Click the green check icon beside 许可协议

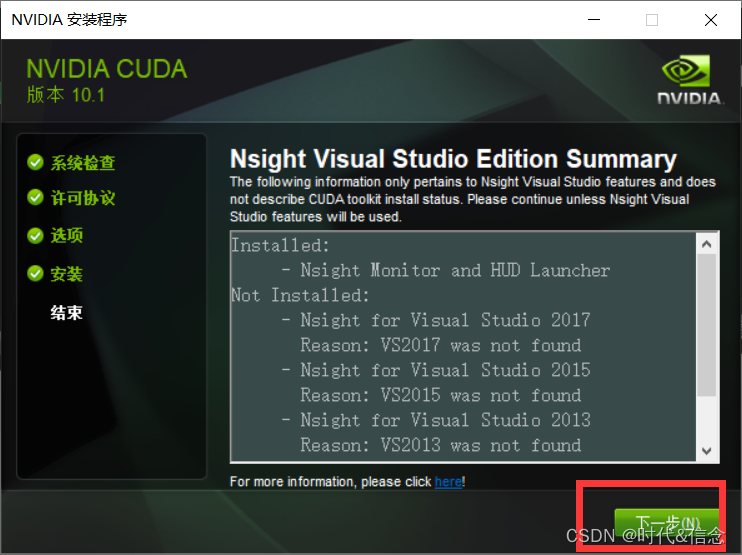[x=35, y=197]
